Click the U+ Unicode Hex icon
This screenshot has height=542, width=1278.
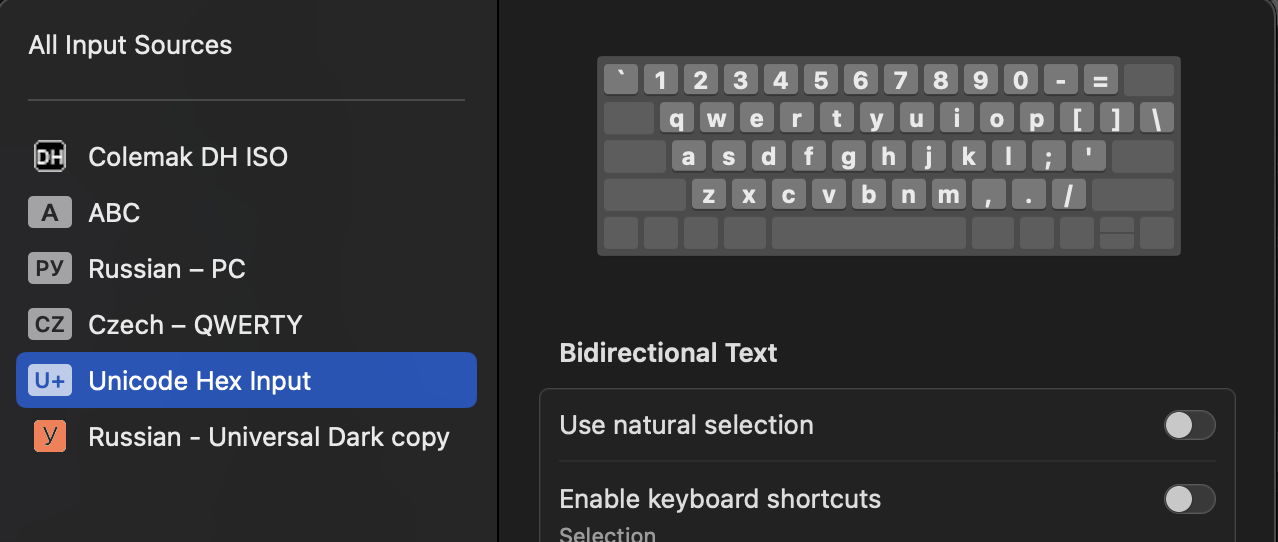pos(49,381)
